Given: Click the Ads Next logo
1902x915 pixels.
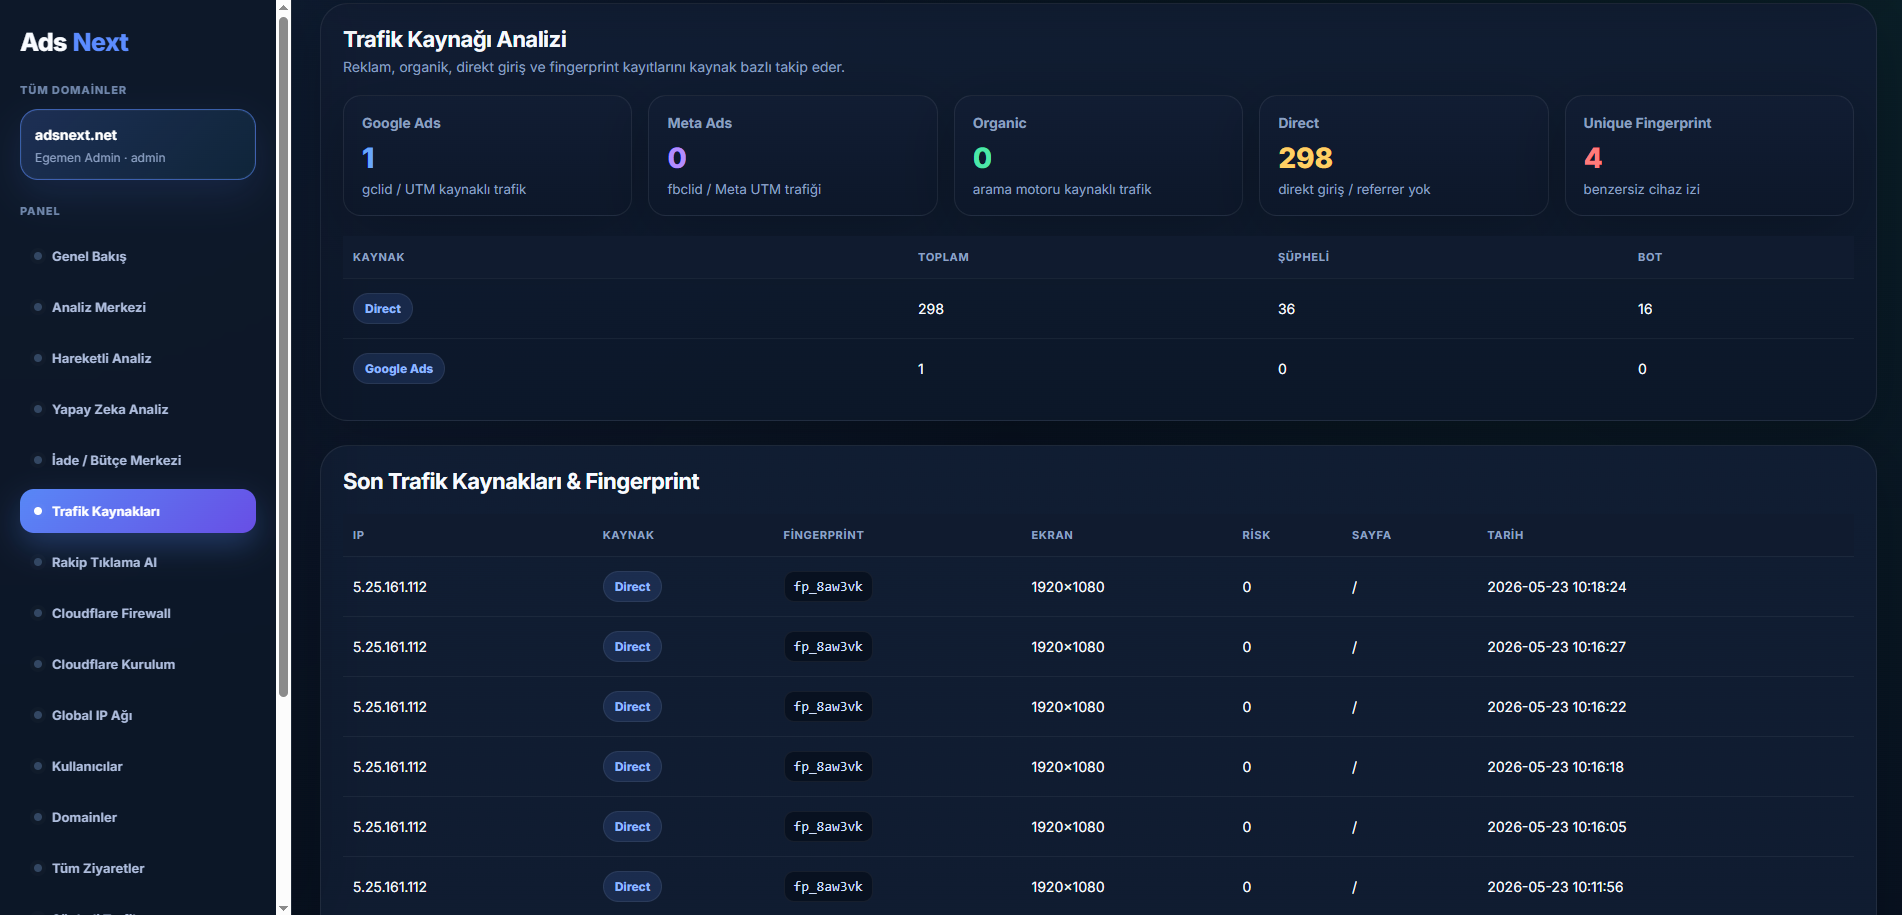Looking at the screenshot, I should (x=74, y=42).
